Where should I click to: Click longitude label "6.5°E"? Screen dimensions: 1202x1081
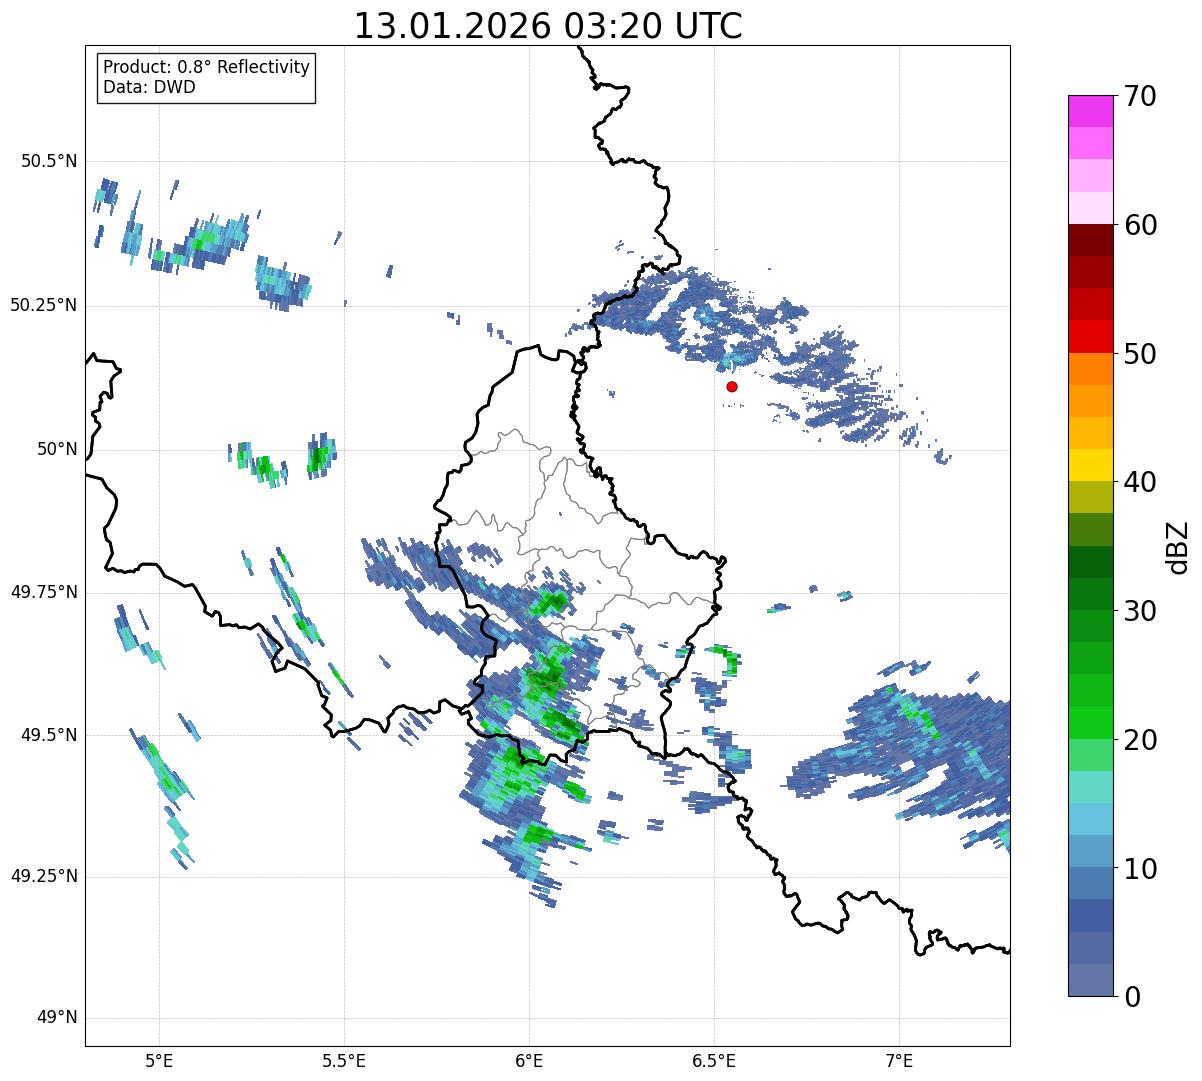(714, 1061)
